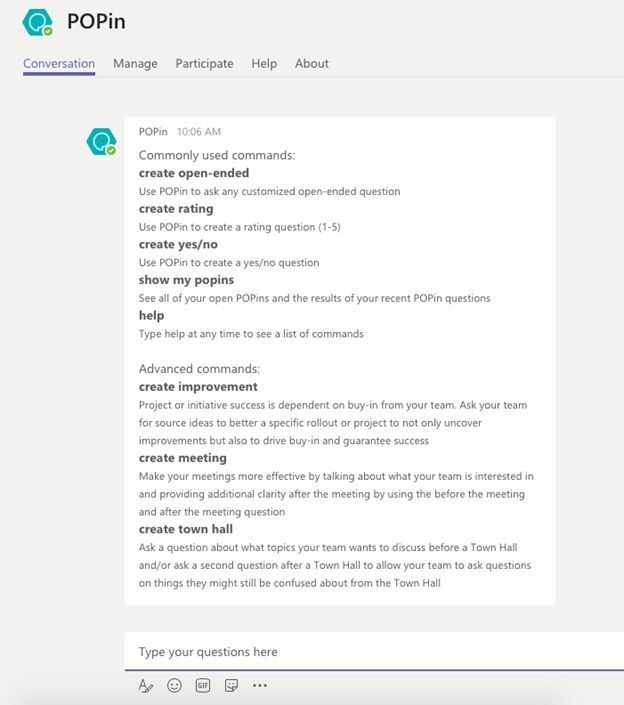Click the POPin app logo in the header
This screenshot has height=705, width=624.
coord(38,22)
